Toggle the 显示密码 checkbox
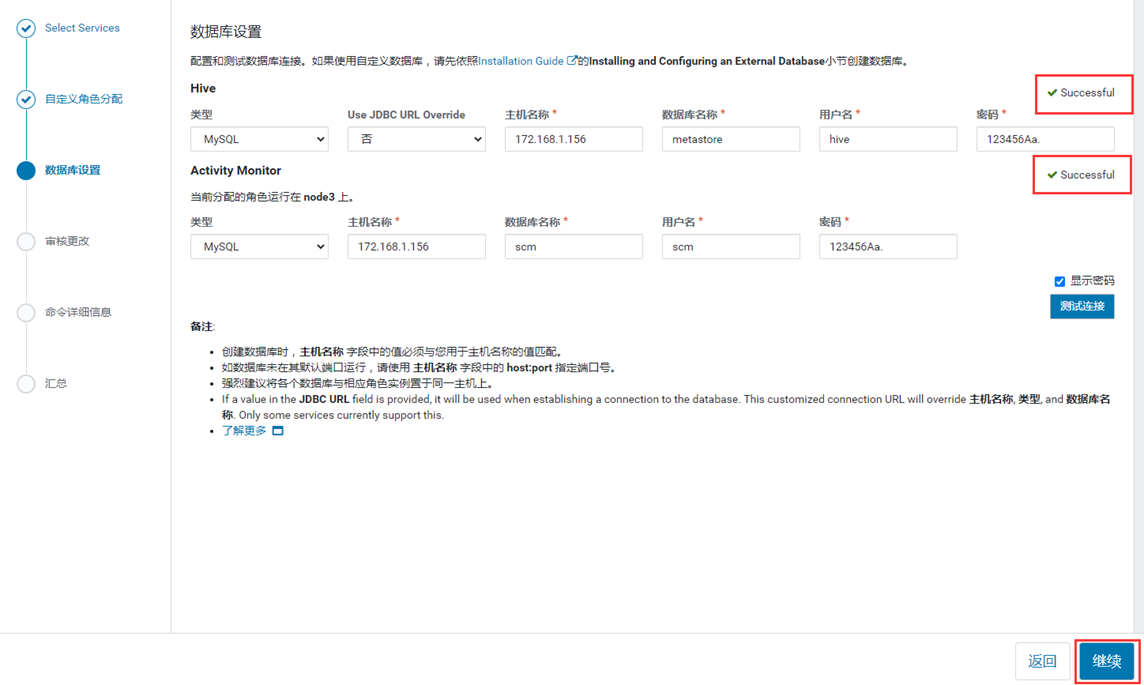The height and width of the screenshot is (685, 1144). [x=1059, y=282]
